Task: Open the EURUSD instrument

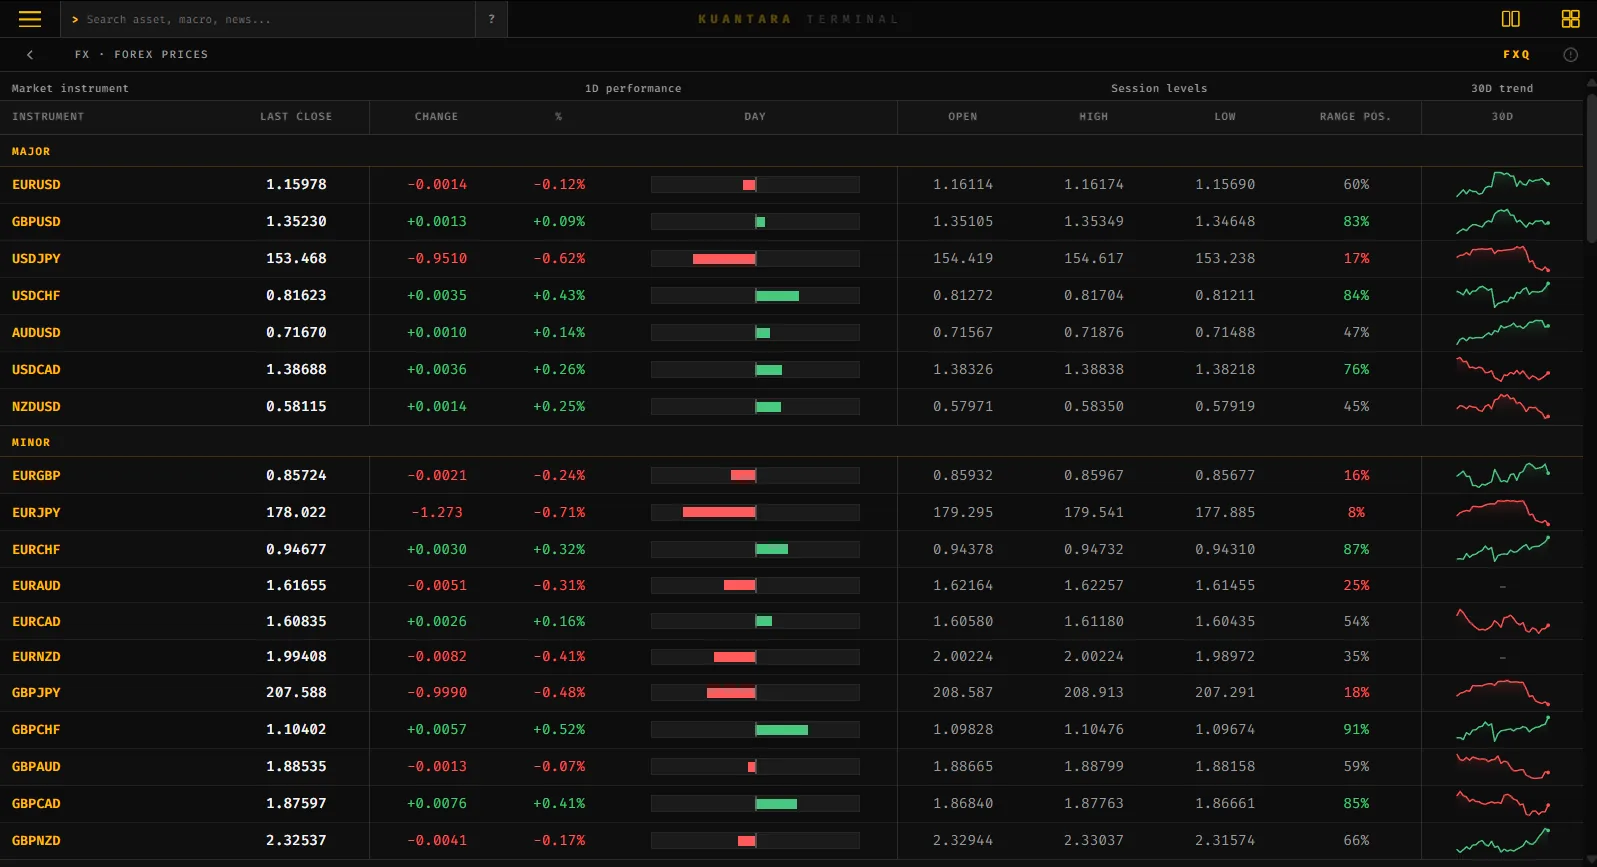Action: coord(36,185)
